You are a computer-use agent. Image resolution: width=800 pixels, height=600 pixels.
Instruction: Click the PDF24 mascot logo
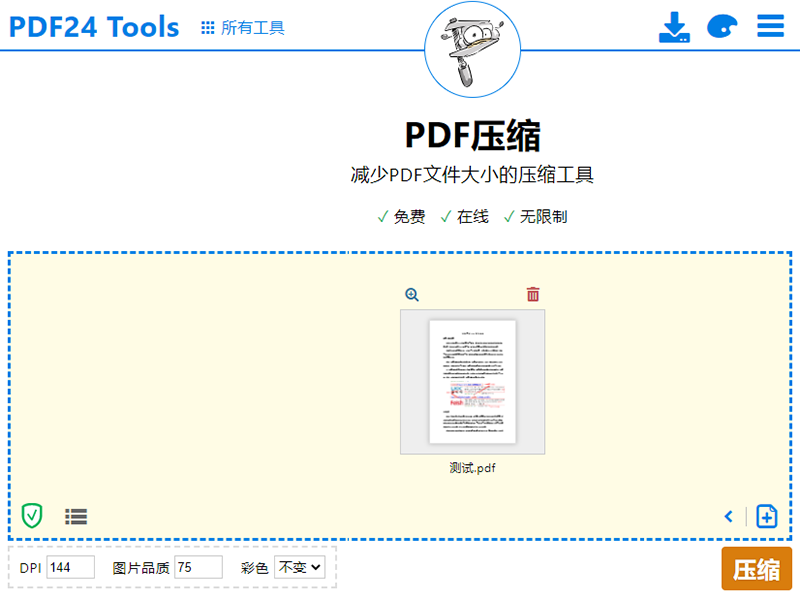point(472,49)
